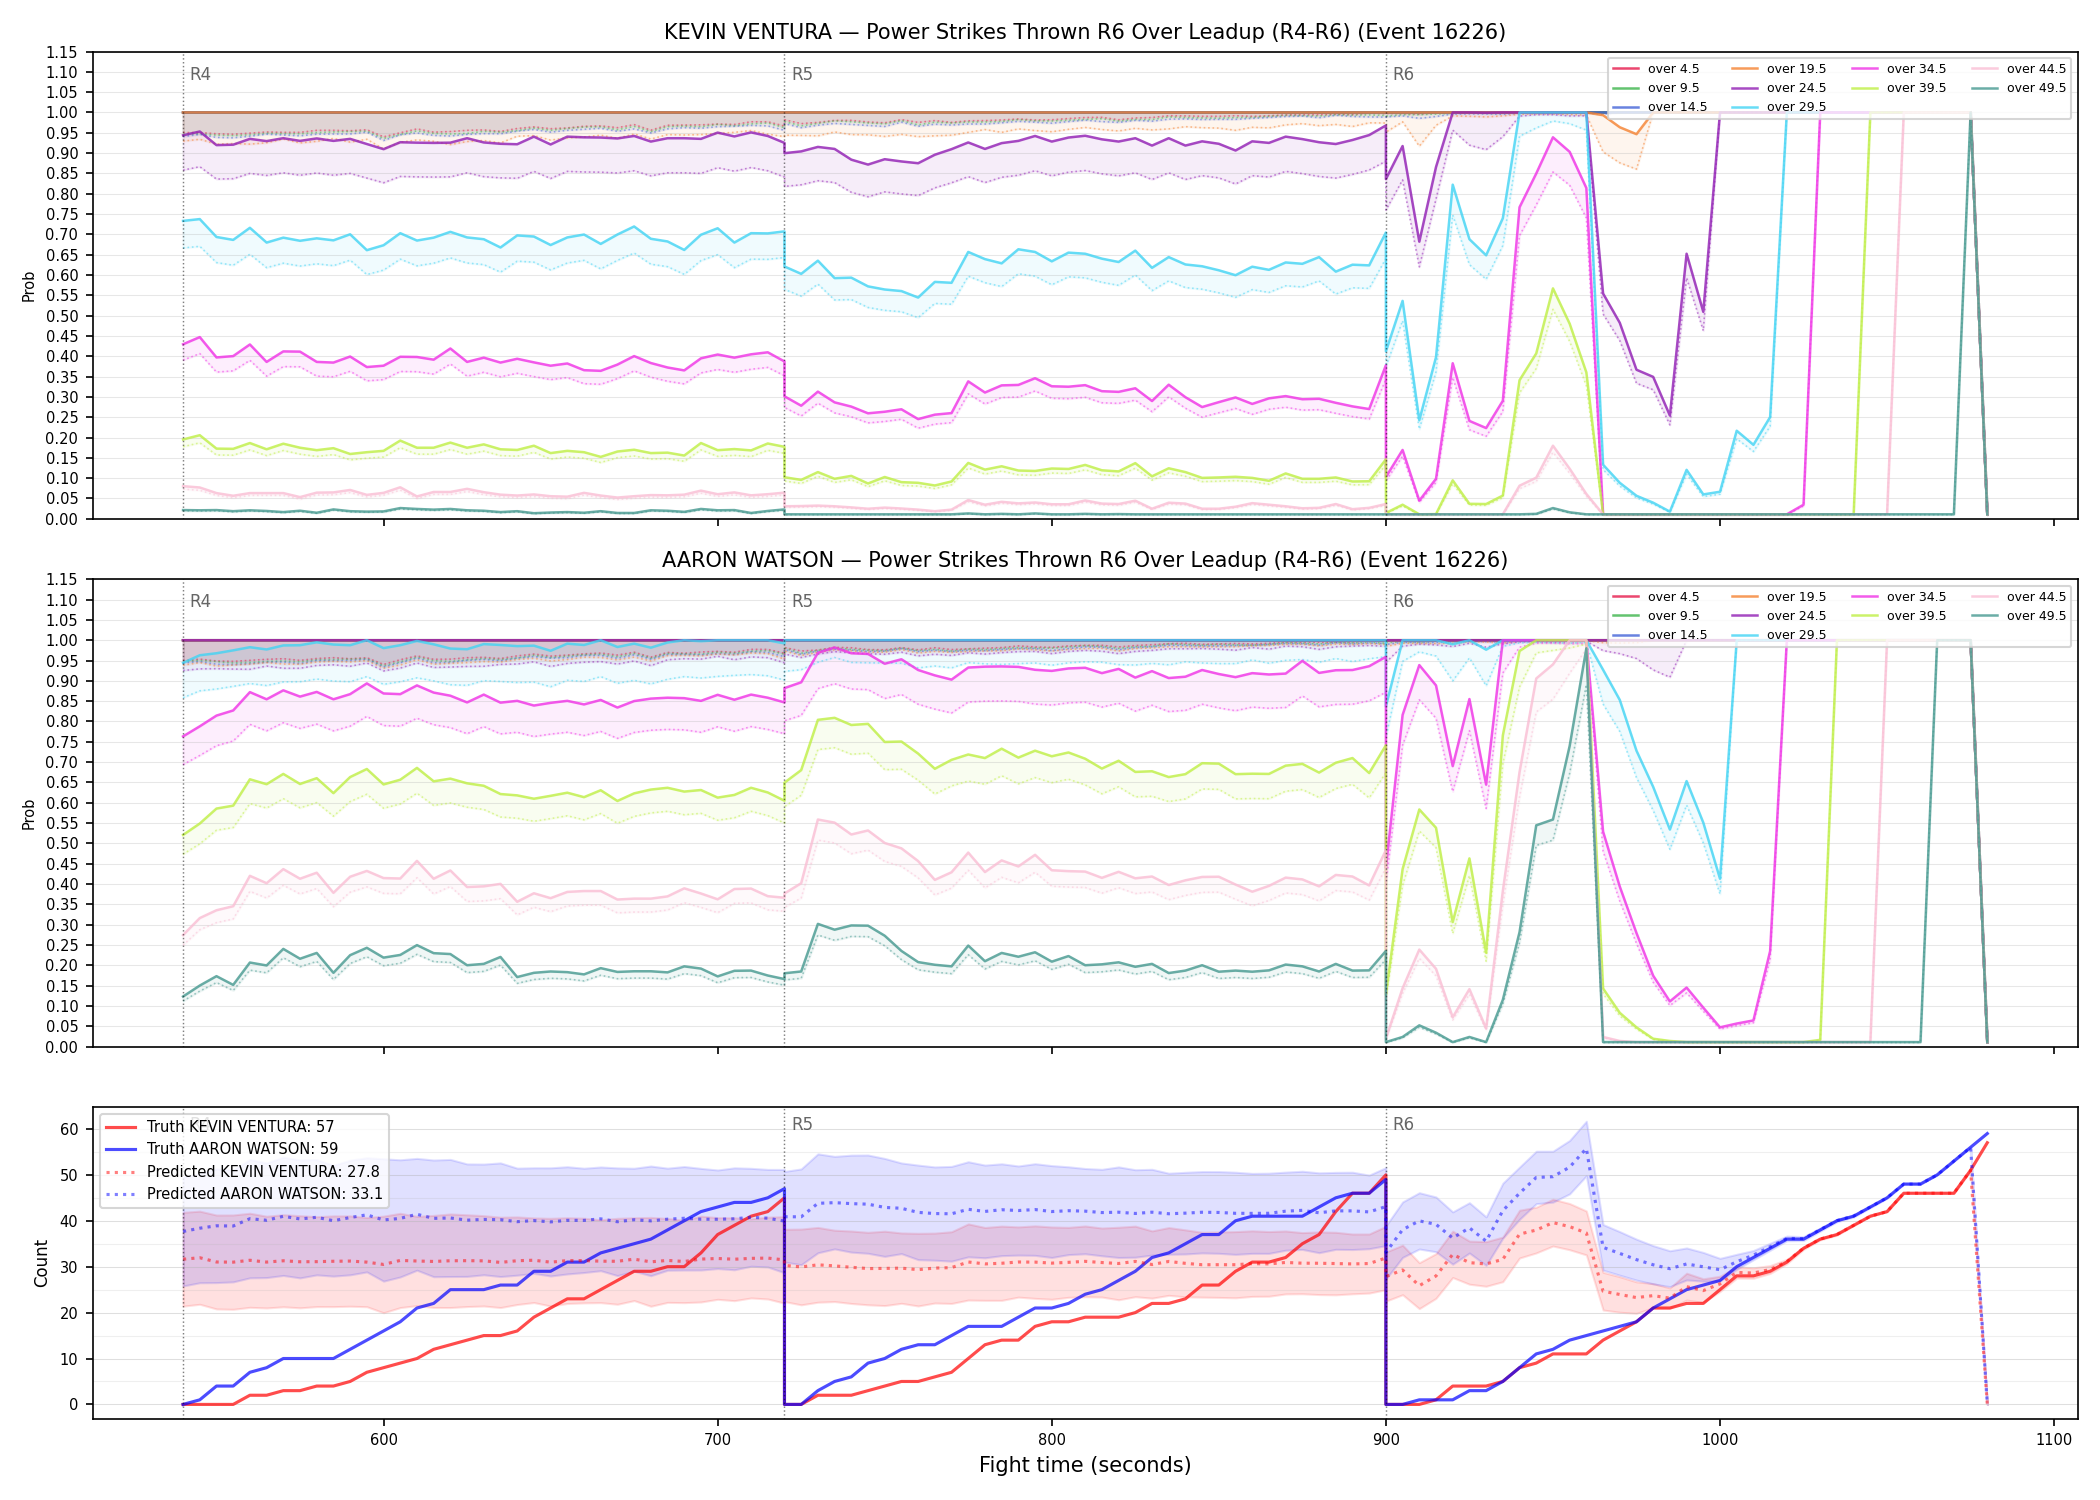Click the 1000 tick on the time axis

pyautogui.click(x=1720, y=1439)
